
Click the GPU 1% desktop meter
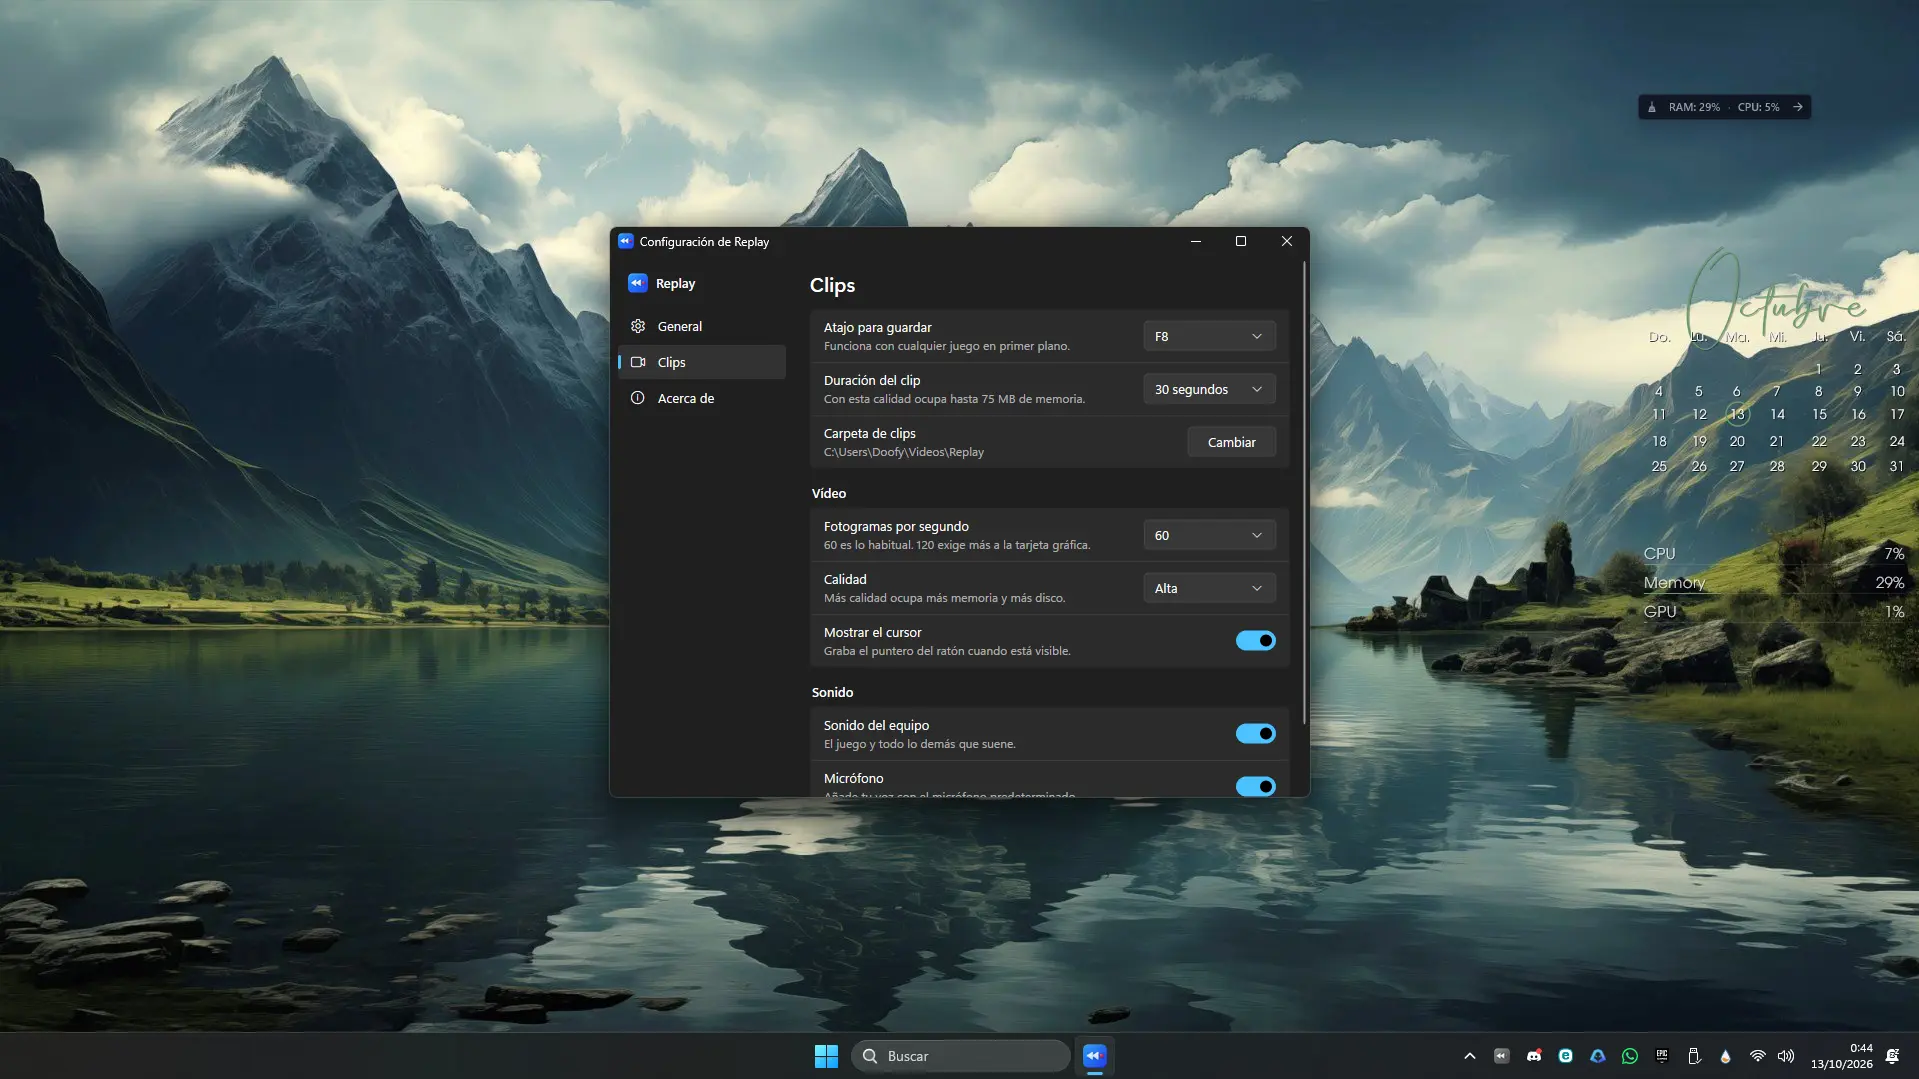click(1773, 611)
